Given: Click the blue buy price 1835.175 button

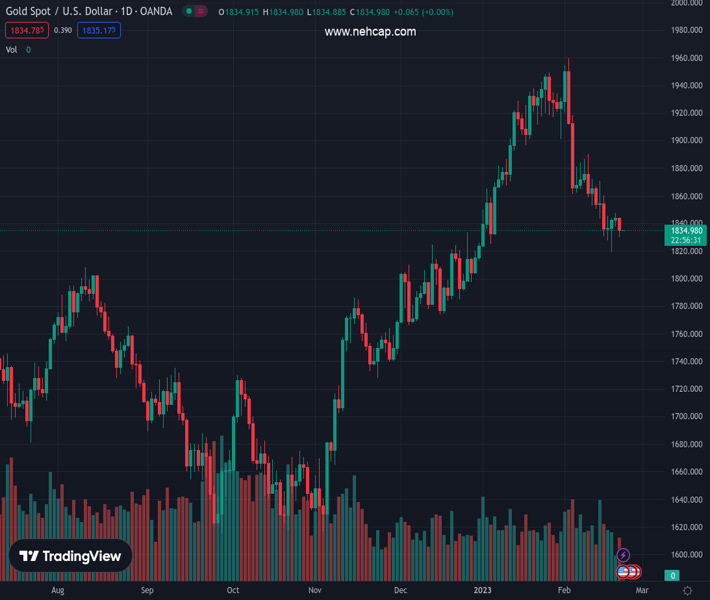Looking at the screenshot, I should point(99,31).
